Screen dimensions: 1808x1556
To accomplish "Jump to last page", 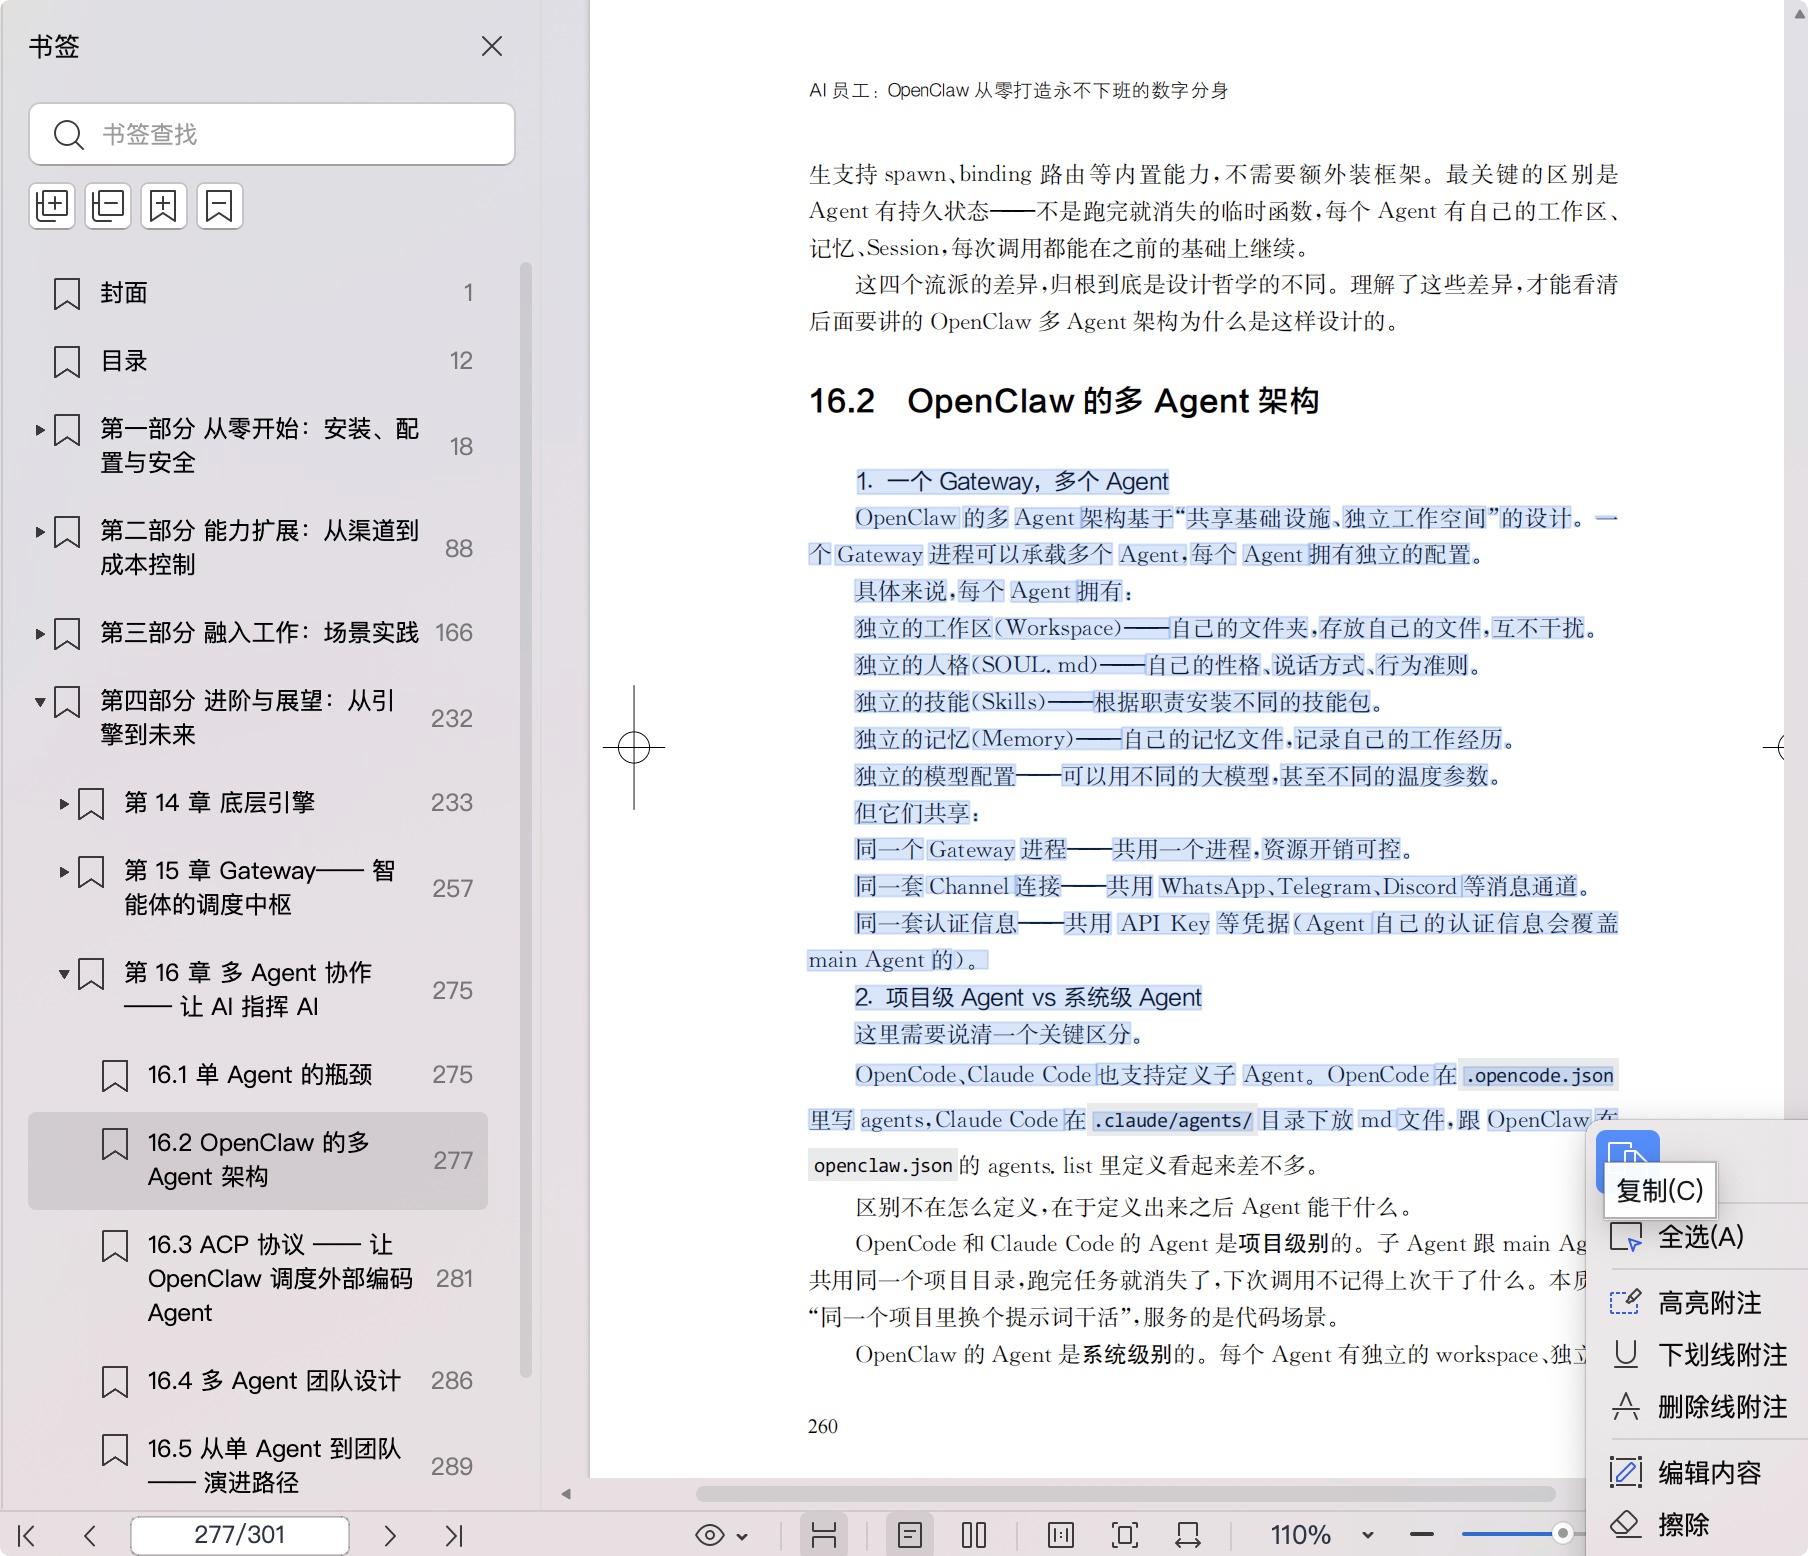I will click(x=454, y=1535).
